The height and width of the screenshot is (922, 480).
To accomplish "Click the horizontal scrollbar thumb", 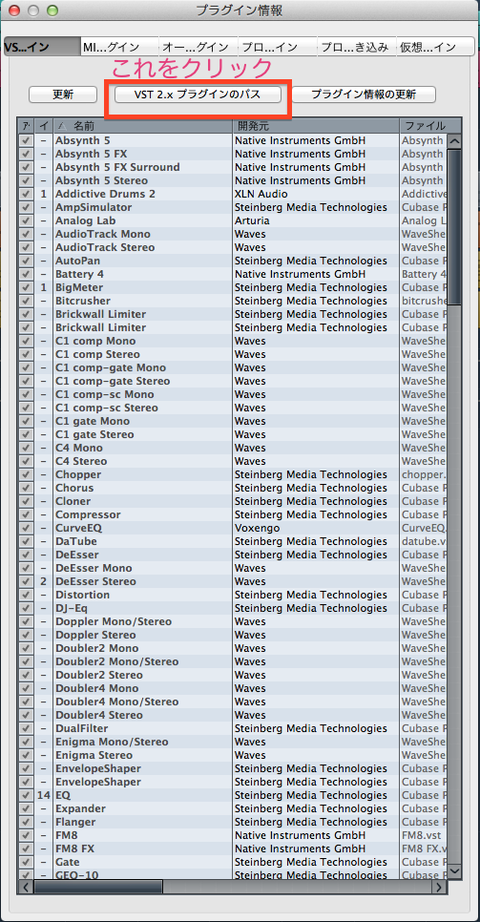I will tap(98, 886).
